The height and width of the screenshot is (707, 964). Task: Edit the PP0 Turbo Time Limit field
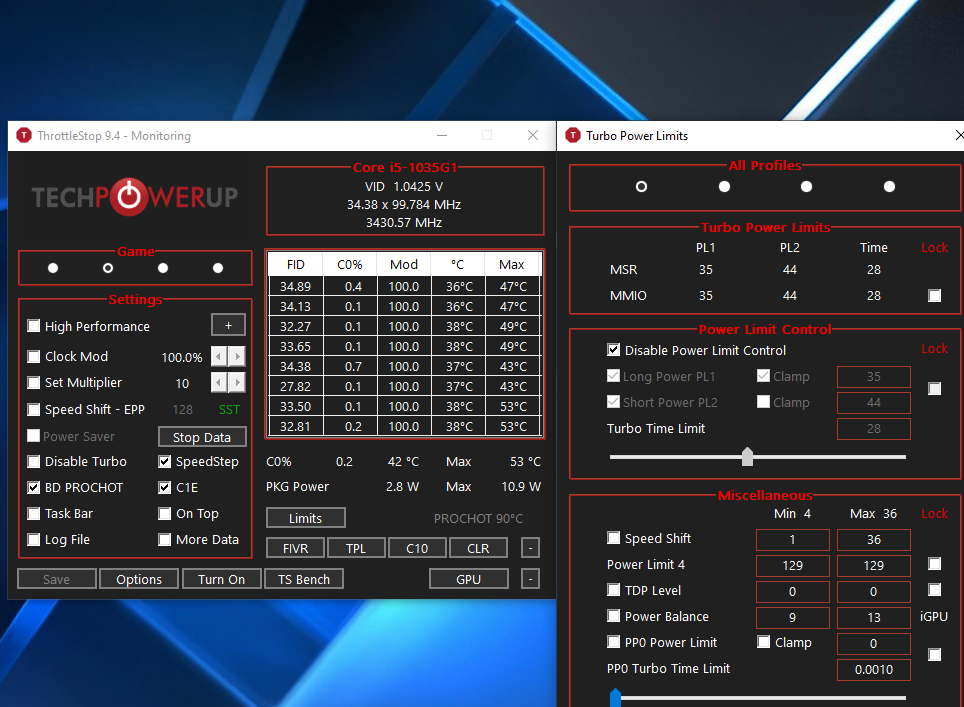[x=874, y=669]
